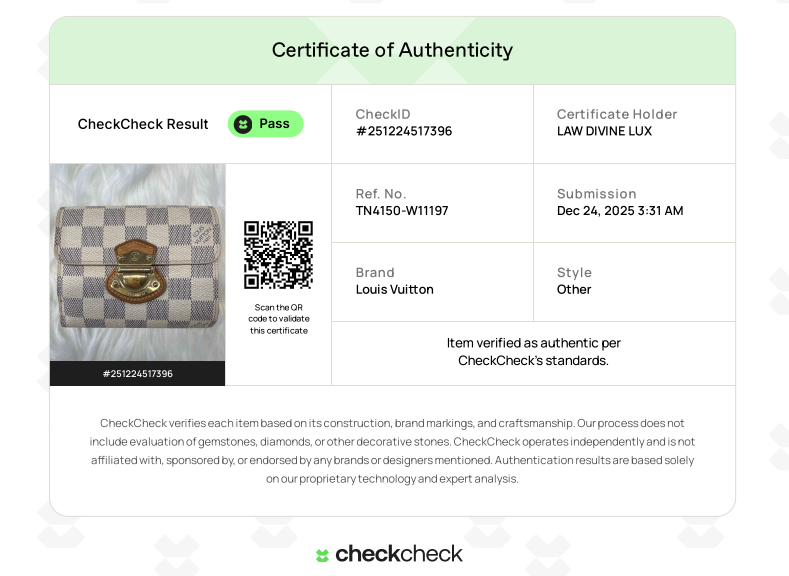Image resolution: width=789 pixels, height=576 pixels.
Task: Click the Ref. No. value TN4150-W11197
Action: click(x=402, y=210)
